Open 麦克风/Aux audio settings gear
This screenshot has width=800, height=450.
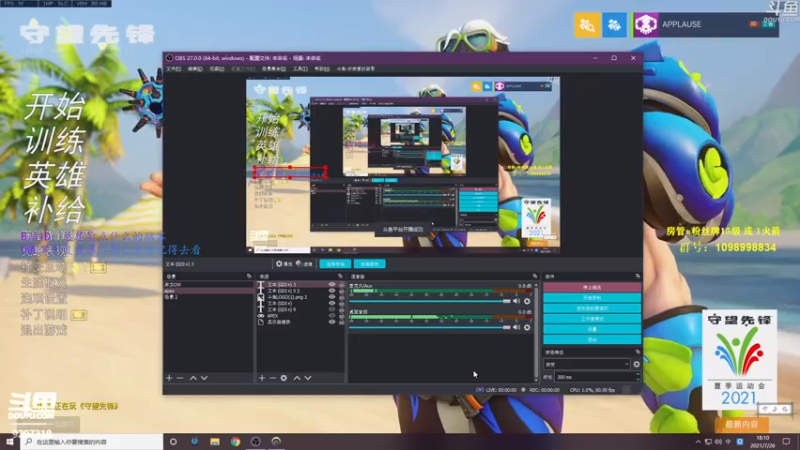[x=527, y=301]
